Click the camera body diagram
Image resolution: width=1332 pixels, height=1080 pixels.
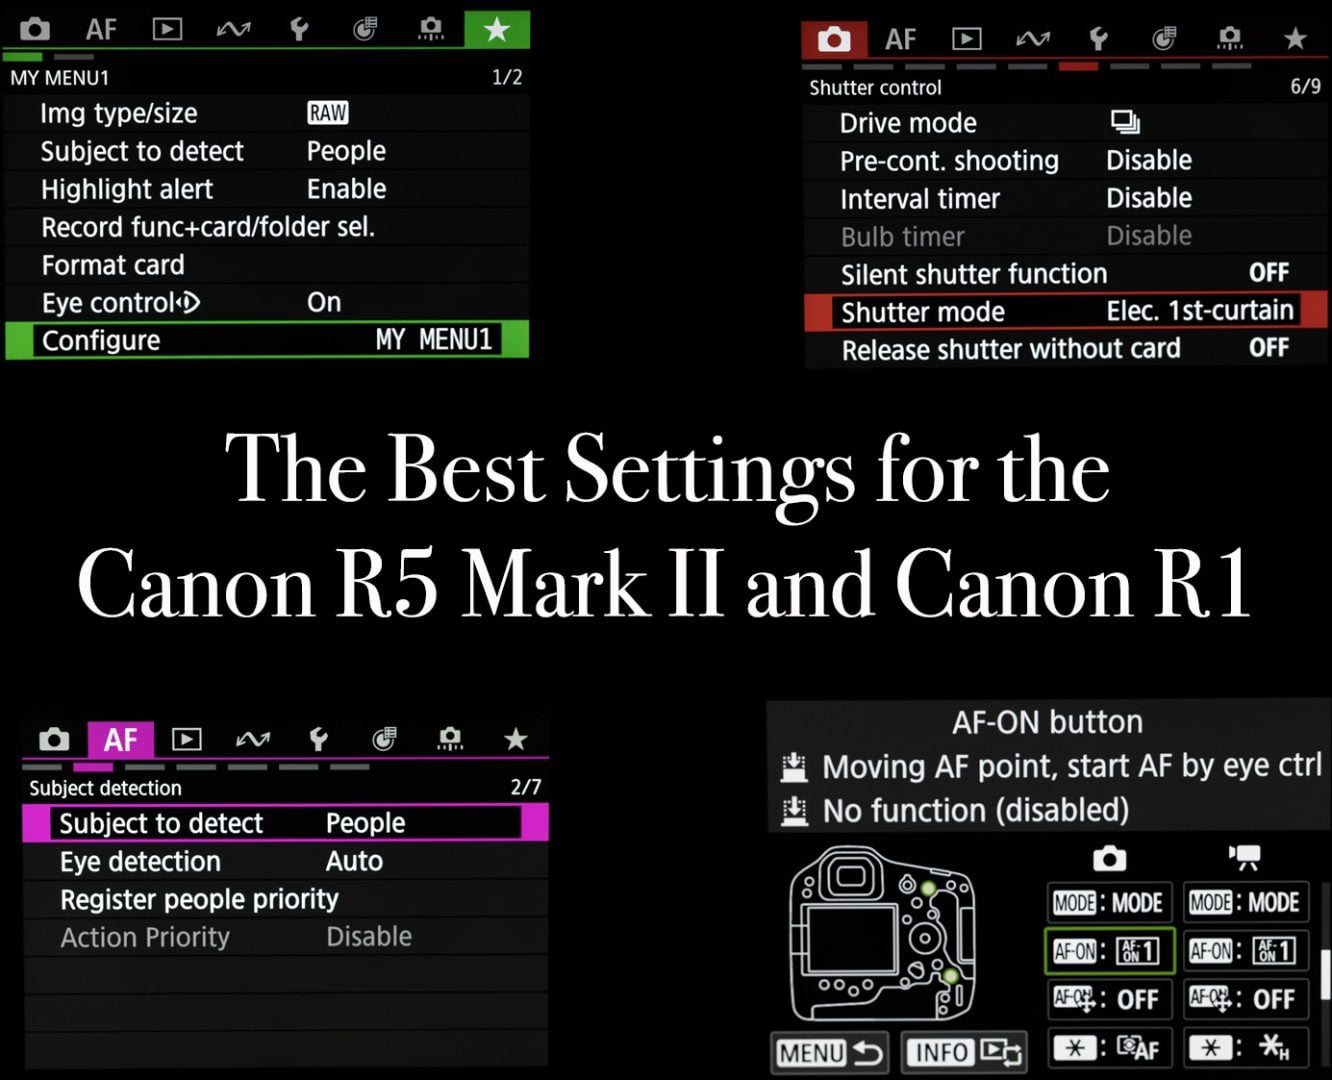pyautogui.click(x=883, y=933)
